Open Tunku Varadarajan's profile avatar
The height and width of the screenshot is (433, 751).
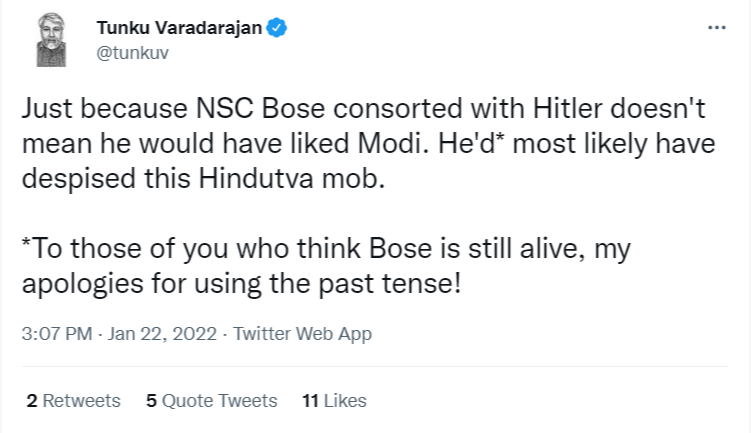click(x=52, y=40)
